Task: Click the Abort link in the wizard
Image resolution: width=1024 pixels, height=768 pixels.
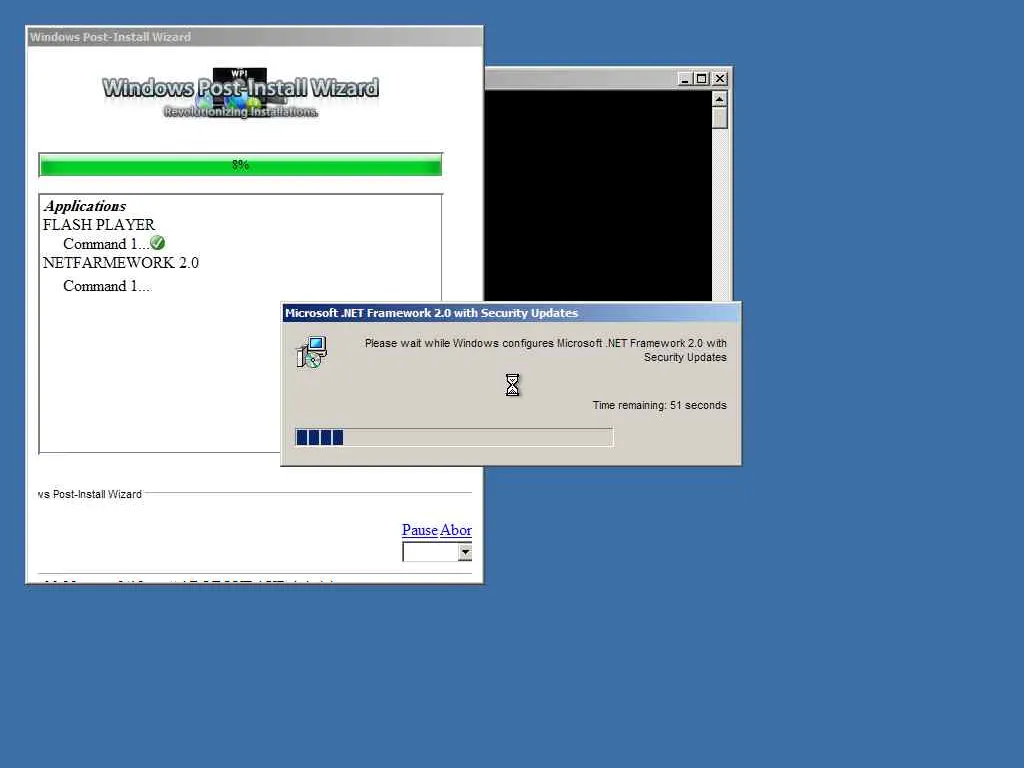Action: pyautogui.click(x=456, y=530)
